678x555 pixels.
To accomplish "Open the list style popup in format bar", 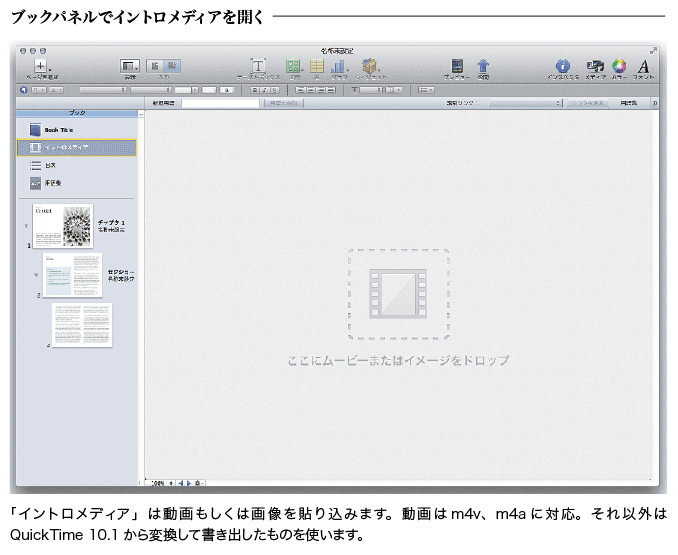I will pyautogui.click(x=426, y=90).
